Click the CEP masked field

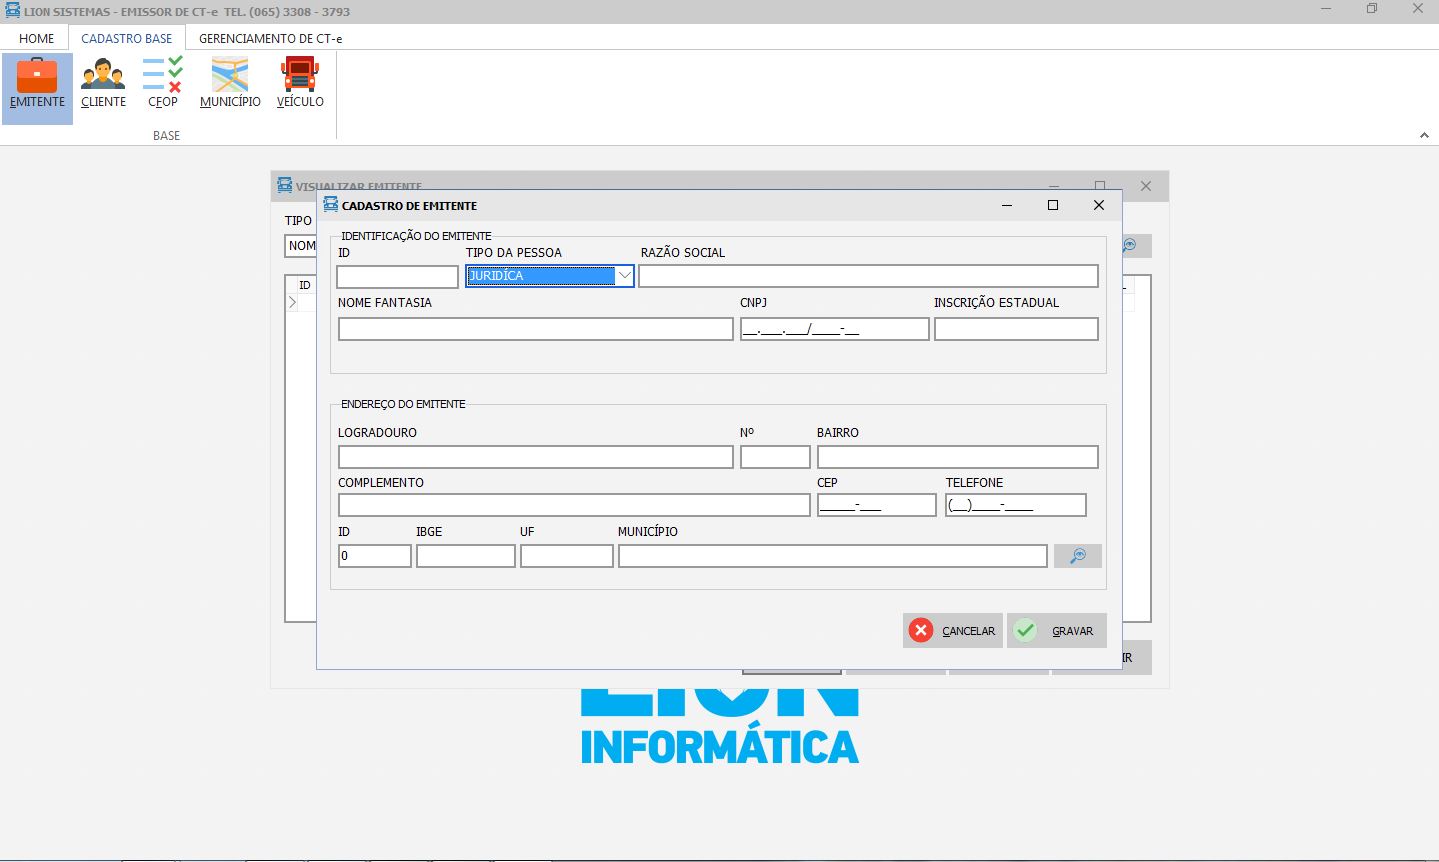pos(877,505)
